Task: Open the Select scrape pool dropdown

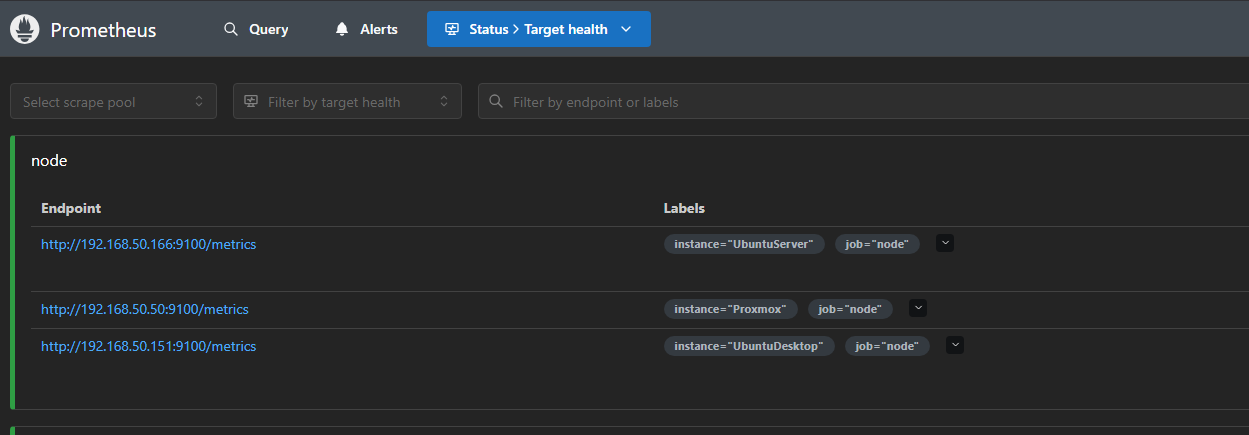Action: tap(113, 101)
